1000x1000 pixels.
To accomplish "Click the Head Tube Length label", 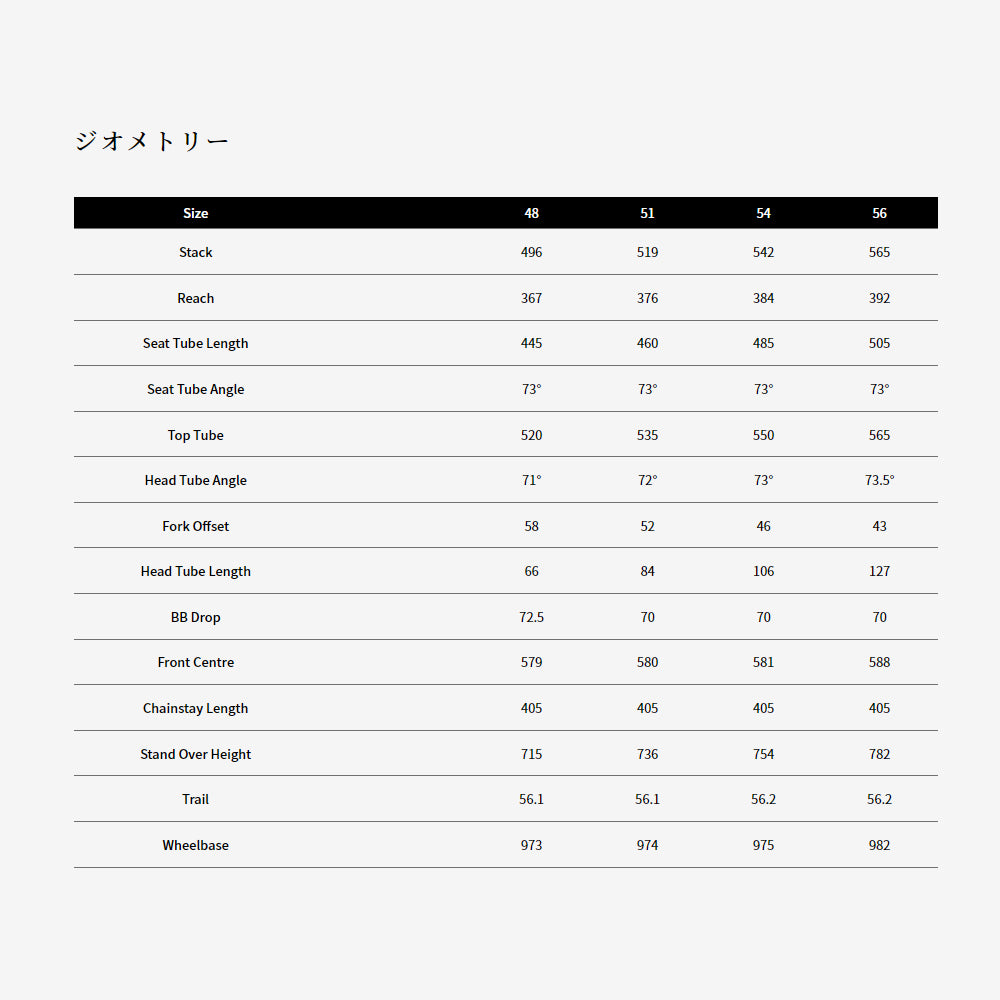I will (195, 571).
